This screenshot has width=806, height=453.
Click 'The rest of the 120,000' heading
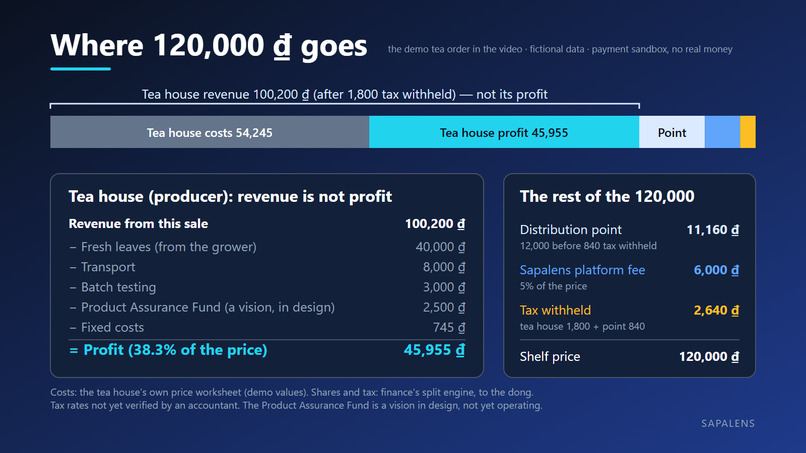pyautogui.click(x=607, y=196)
